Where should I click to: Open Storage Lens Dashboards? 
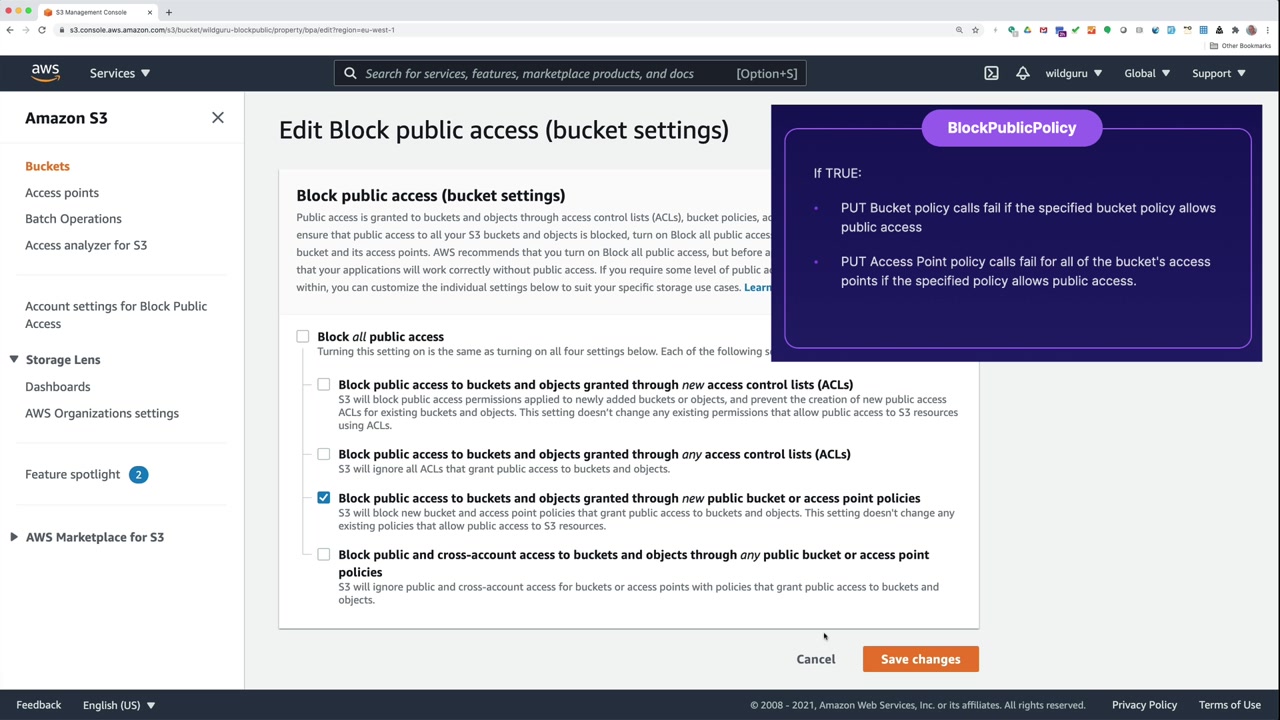[57, 386]
